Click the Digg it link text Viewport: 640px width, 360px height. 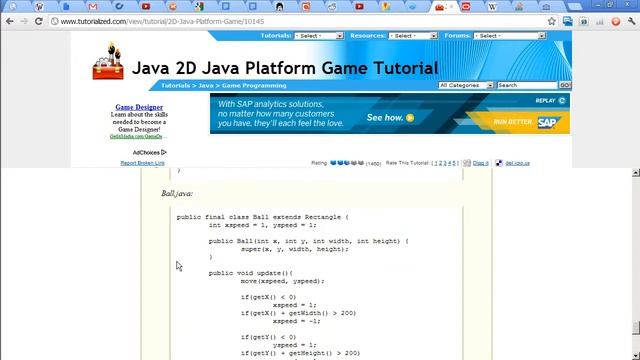pos(481,163)
